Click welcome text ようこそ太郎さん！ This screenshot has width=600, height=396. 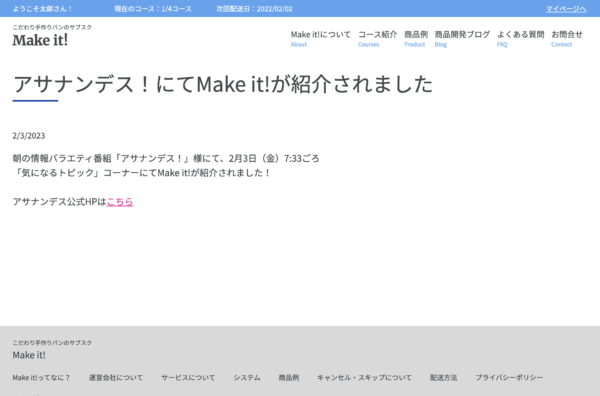pyautogui.click(x=42, y=9)
